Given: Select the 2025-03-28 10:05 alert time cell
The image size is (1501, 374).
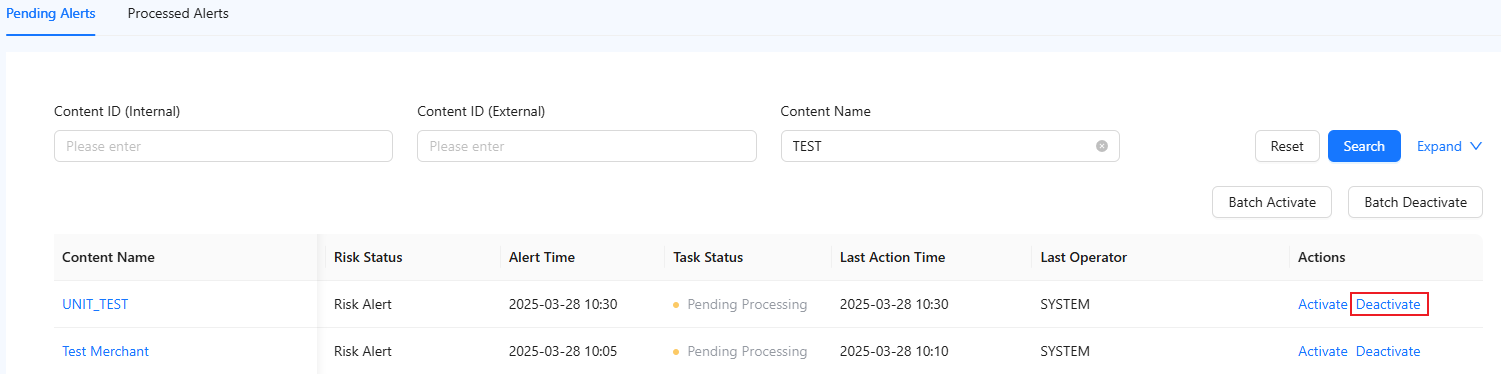Looking at the screenshot, I should pos(563,351).
